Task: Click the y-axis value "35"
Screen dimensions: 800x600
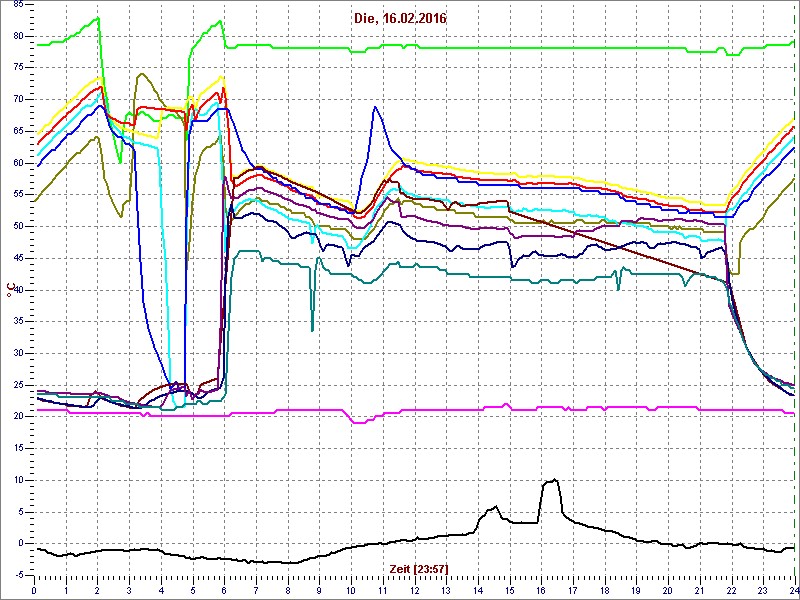Action: pyautogui.click(x=17, y=321)
